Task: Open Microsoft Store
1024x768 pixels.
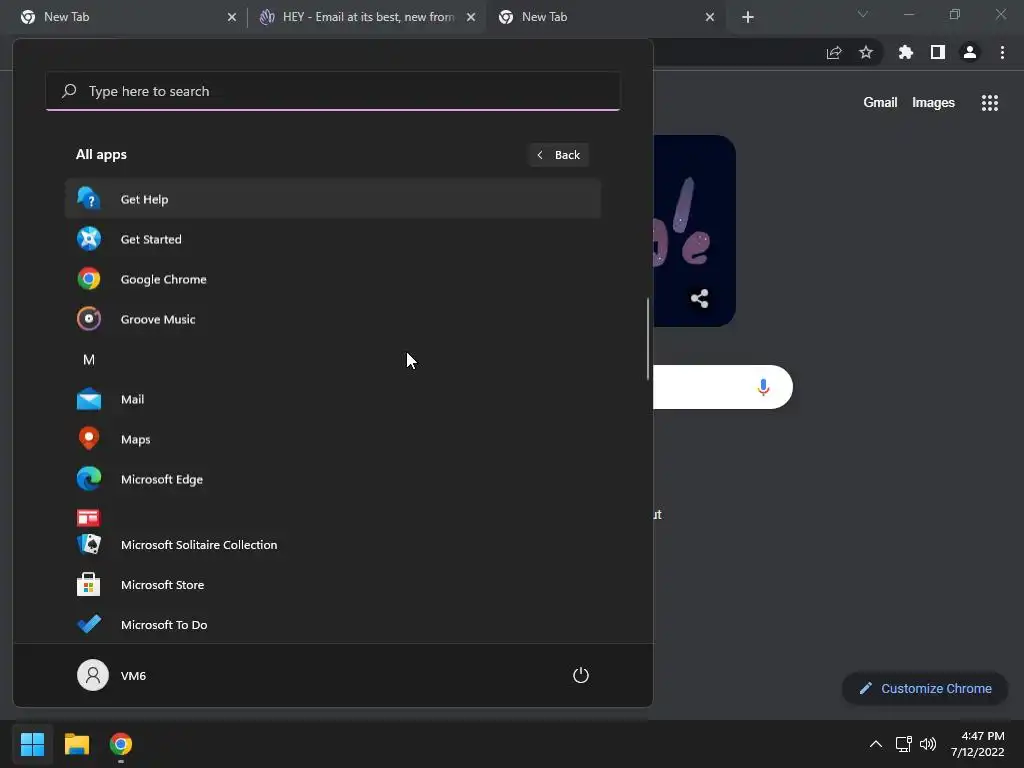Action: pyautogui.click(x=332, y=584)
